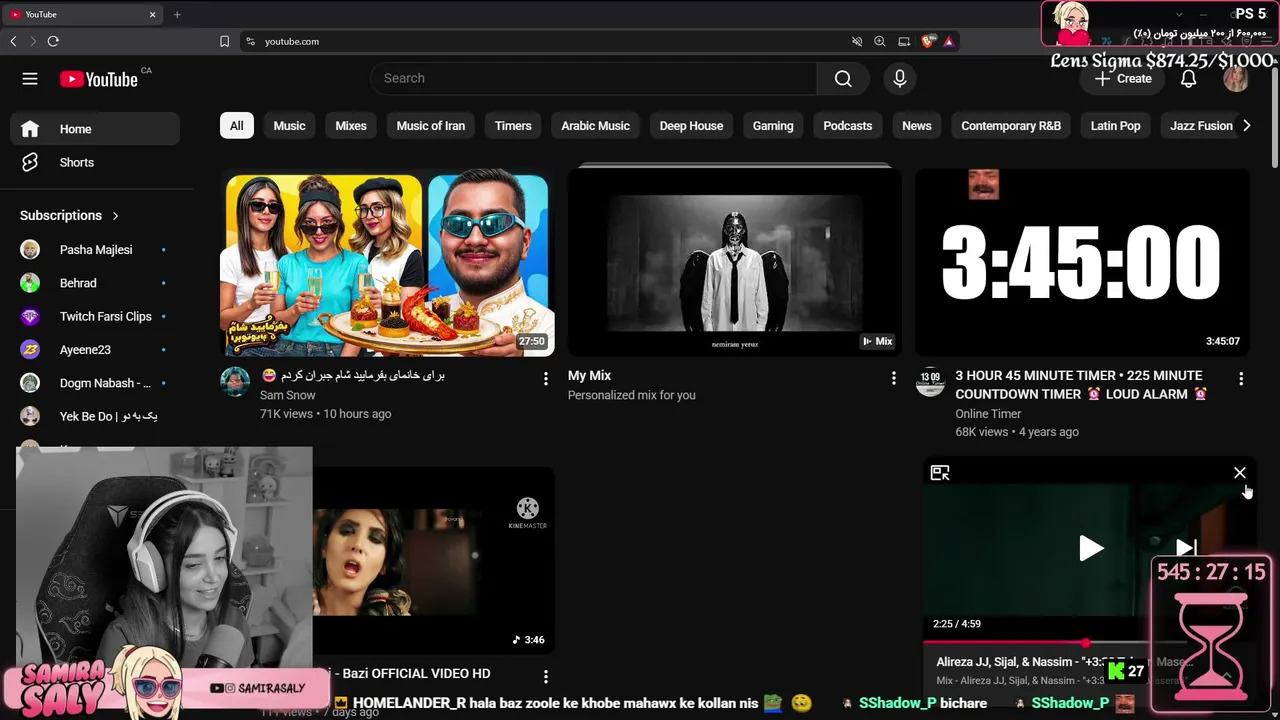
Task: Open the notifications bell
Action: pyautogui.click(x=1188, y=79)
